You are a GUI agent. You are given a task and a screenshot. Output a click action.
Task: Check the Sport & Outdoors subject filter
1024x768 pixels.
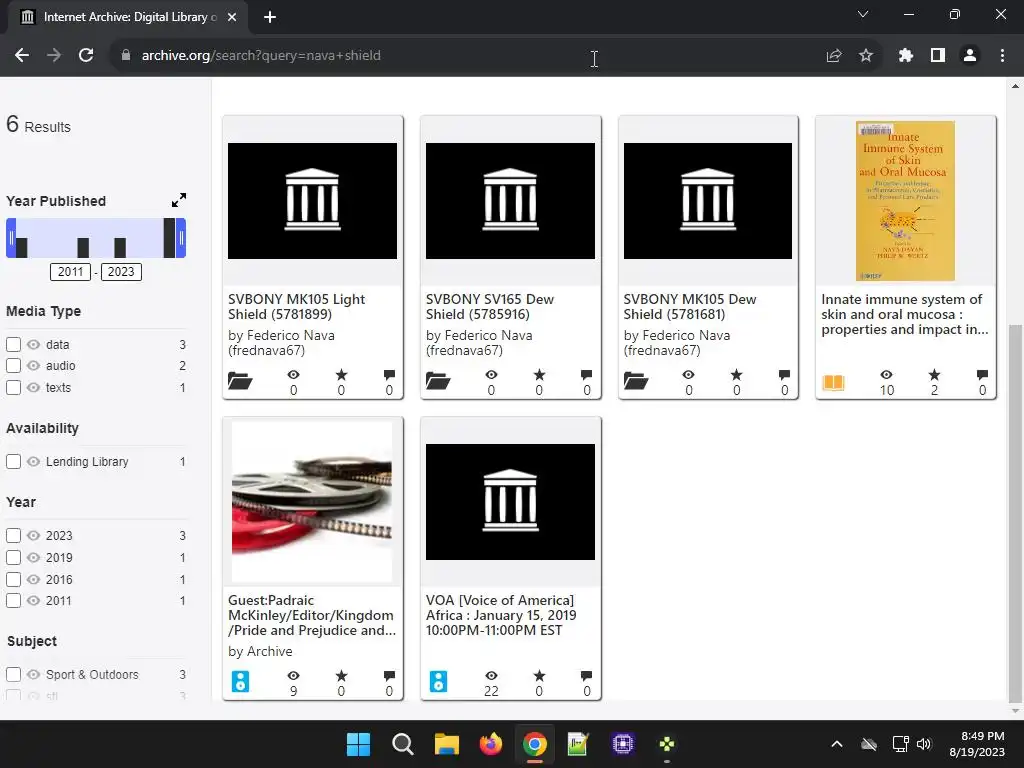click(x=13, y=675)
